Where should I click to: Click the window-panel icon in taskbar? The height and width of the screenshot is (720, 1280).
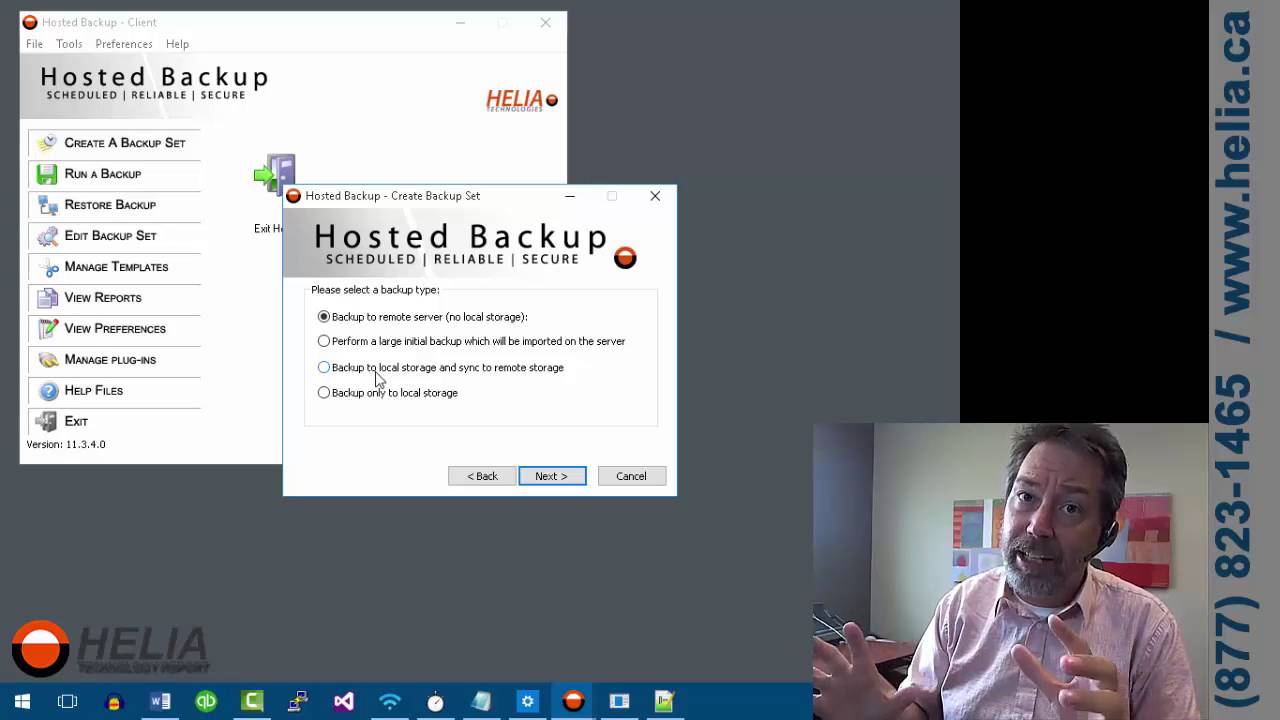tap(619, 702)
